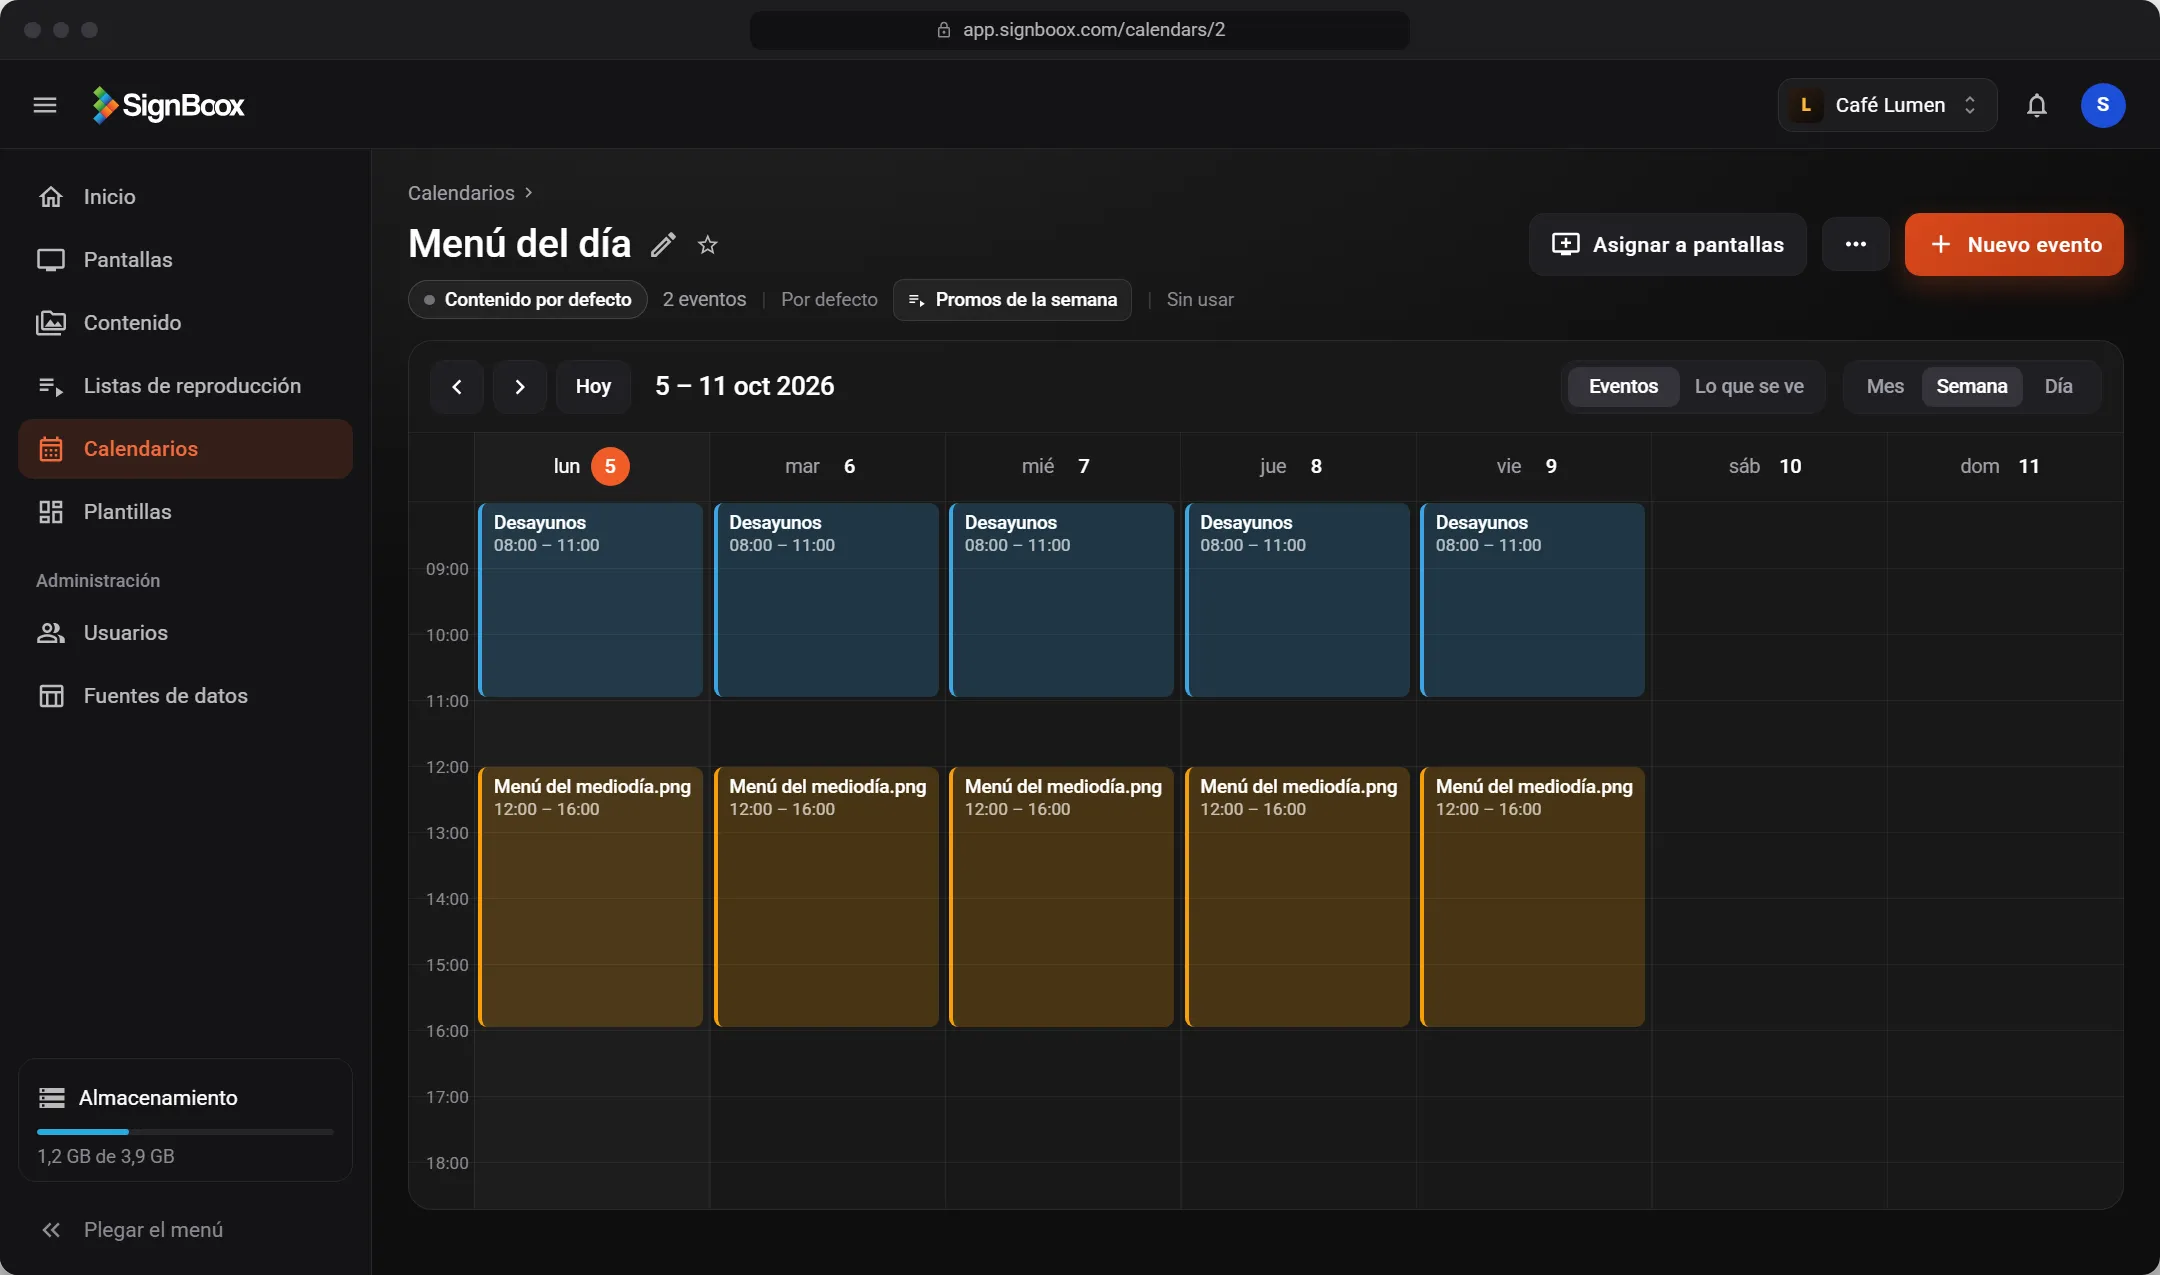Select the Semana view

click(x=1972, y=387)
